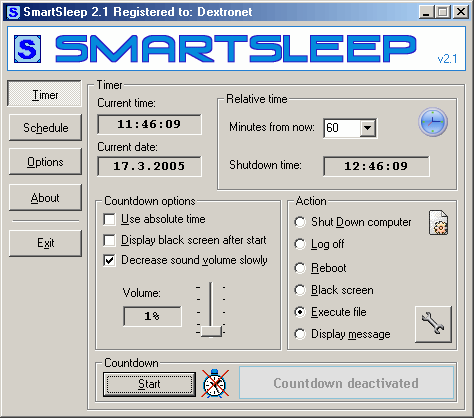
Task: Click the blue clock icon
Action: pos(433,122)
